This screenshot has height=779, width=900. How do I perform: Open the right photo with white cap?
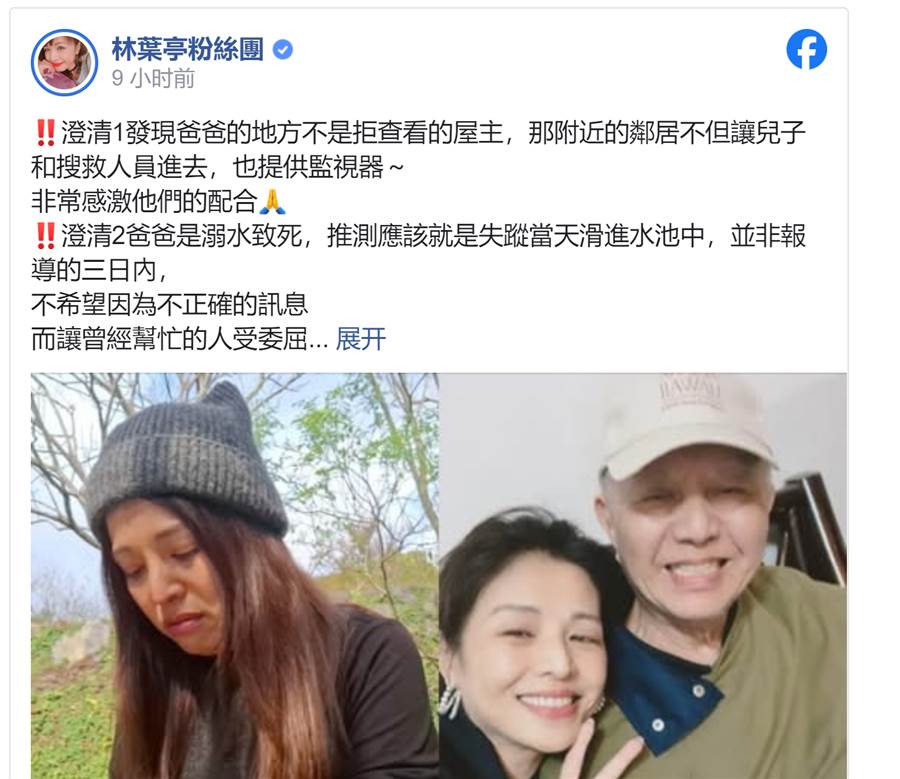(x=643, y=576)
